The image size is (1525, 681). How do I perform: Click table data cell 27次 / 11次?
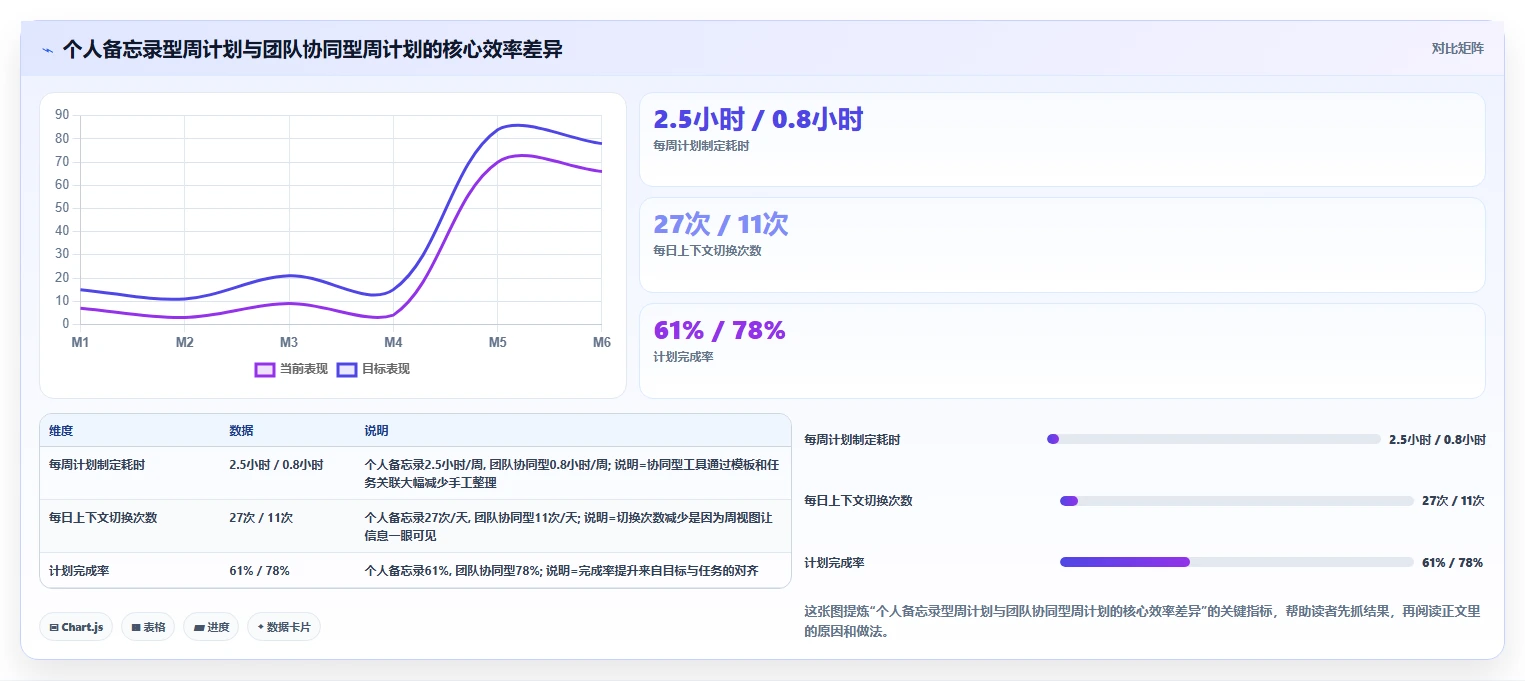pyautogui.click(x=261, y=518)
